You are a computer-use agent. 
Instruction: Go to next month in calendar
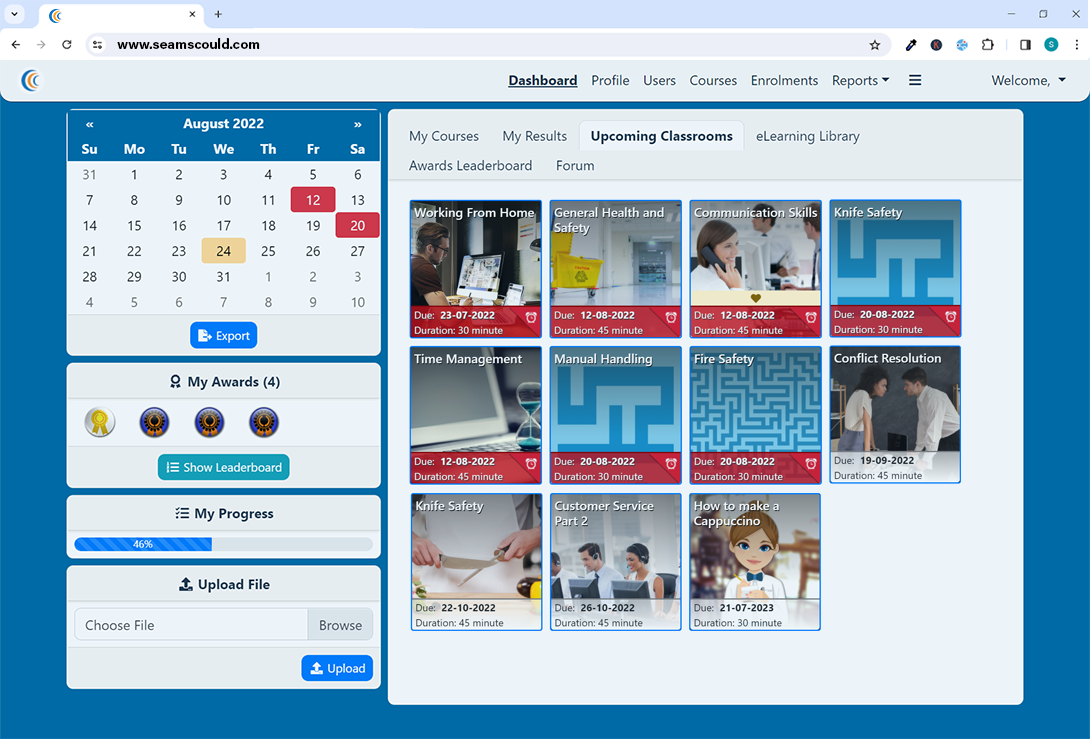357,124
